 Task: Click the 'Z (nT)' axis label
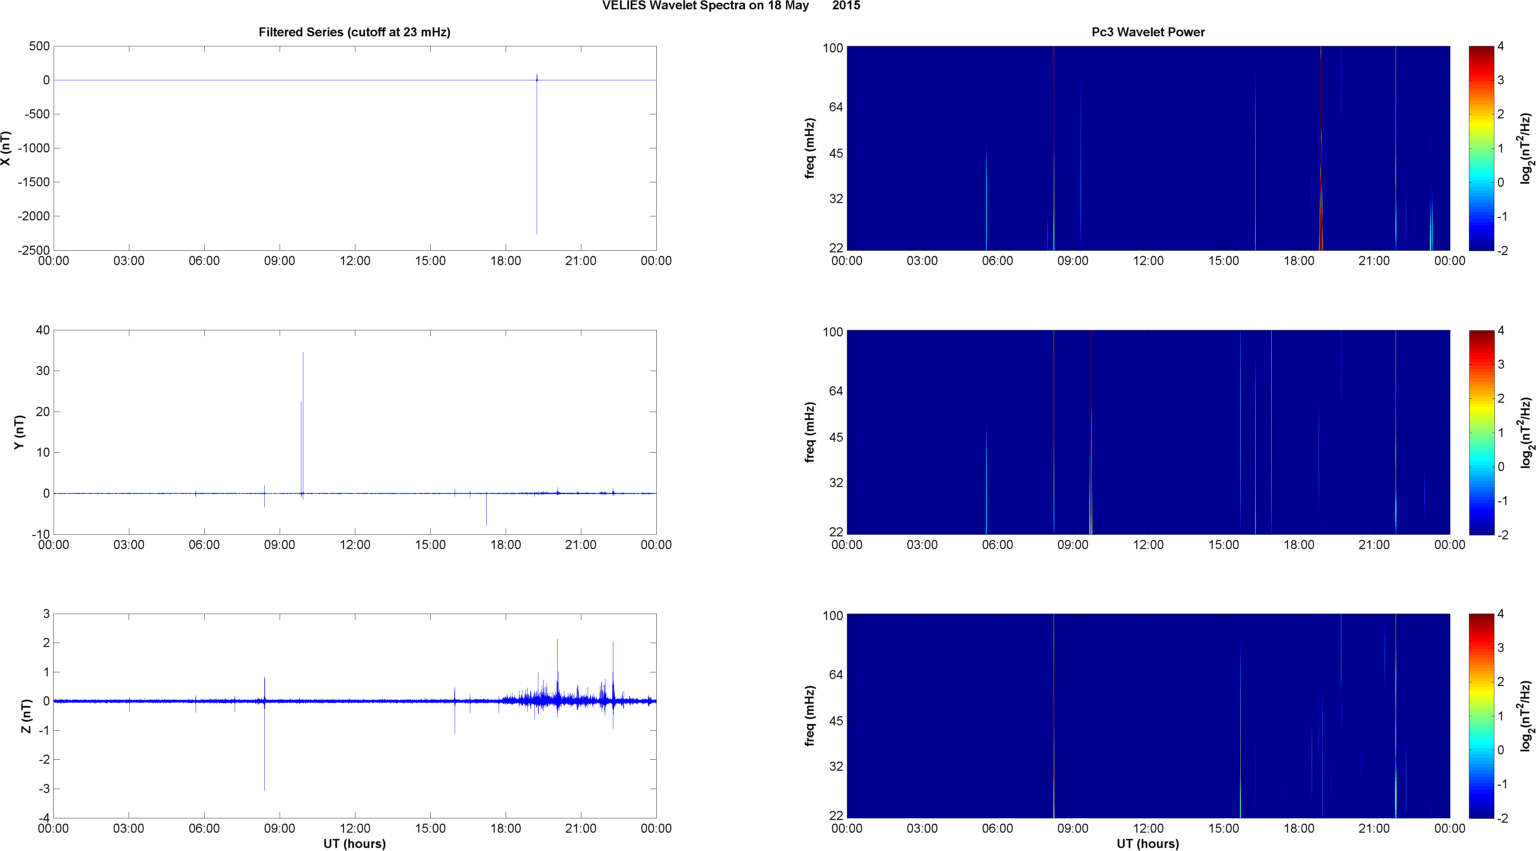27,716
